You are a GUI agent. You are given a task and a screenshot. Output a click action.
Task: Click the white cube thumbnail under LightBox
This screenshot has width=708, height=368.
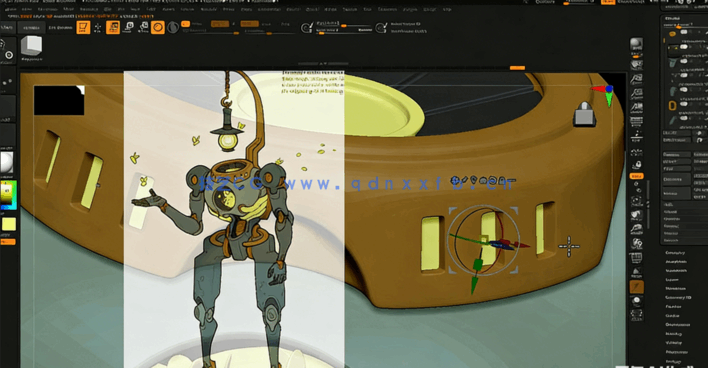point(32,46)
